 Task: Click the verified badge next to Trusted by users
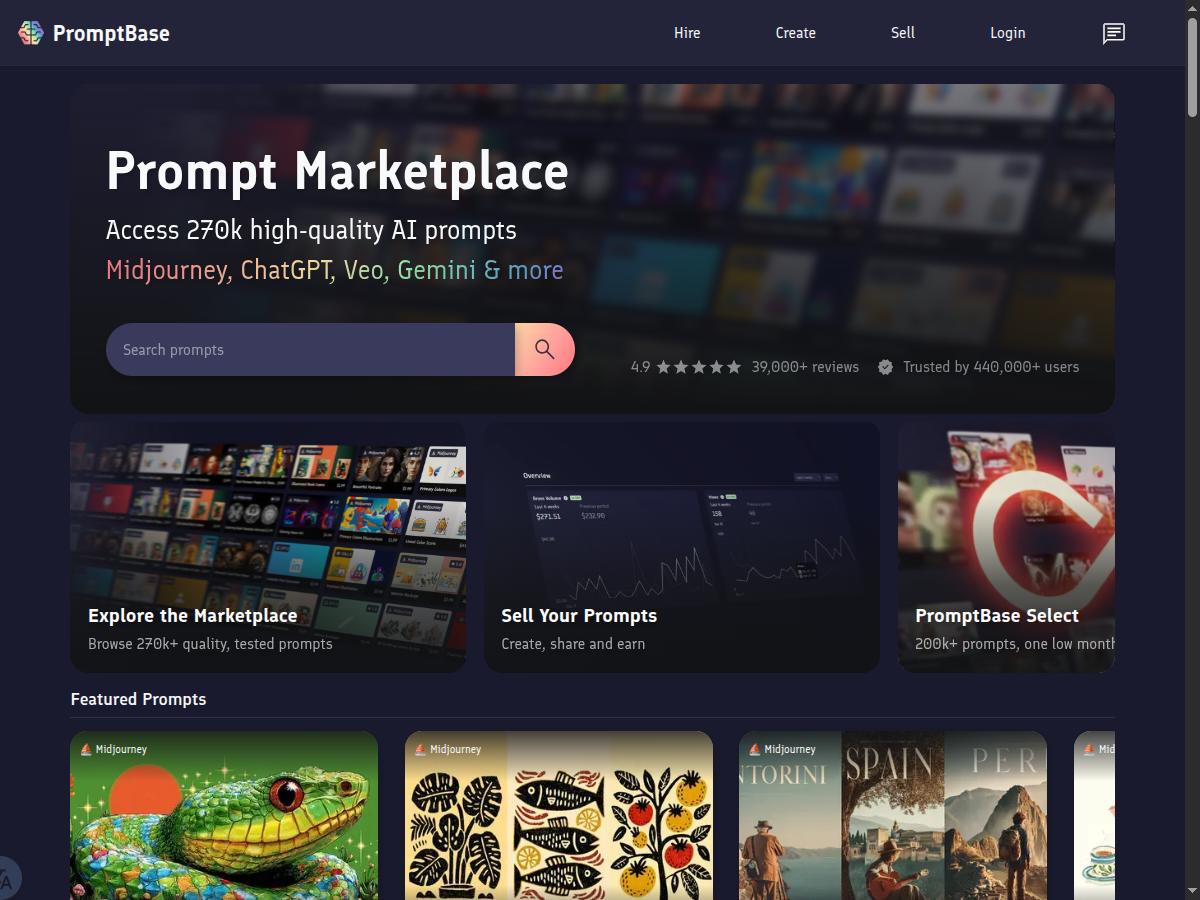(x=885, y=367)
